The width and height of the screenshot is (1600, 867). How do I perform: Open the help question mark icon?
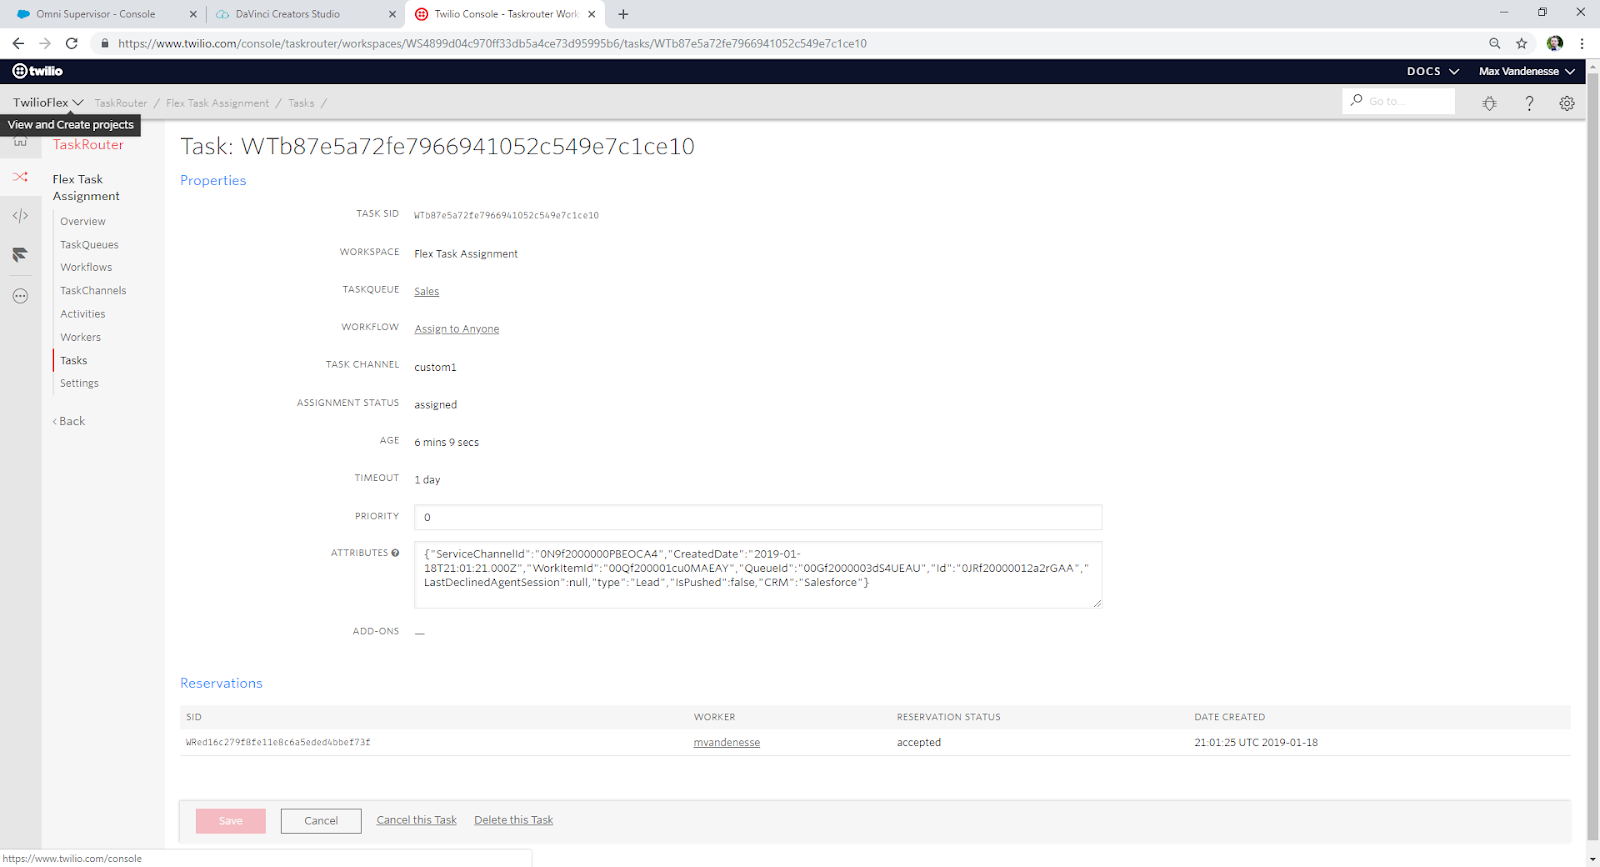pyautogui.click(x=1529, y=103)
